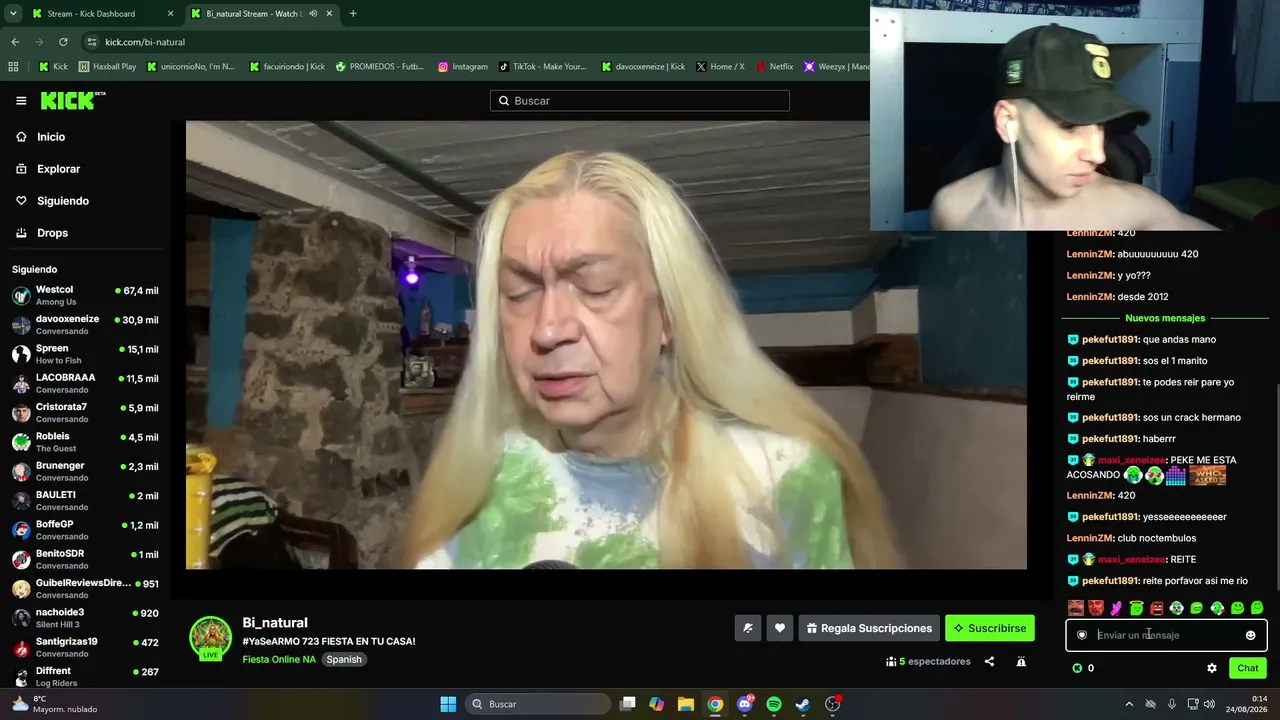Image resolution: width=1280 pixels, height=720 pixels.
Task: Open the site info icon in address bar
Action: (x=92, y=42)
